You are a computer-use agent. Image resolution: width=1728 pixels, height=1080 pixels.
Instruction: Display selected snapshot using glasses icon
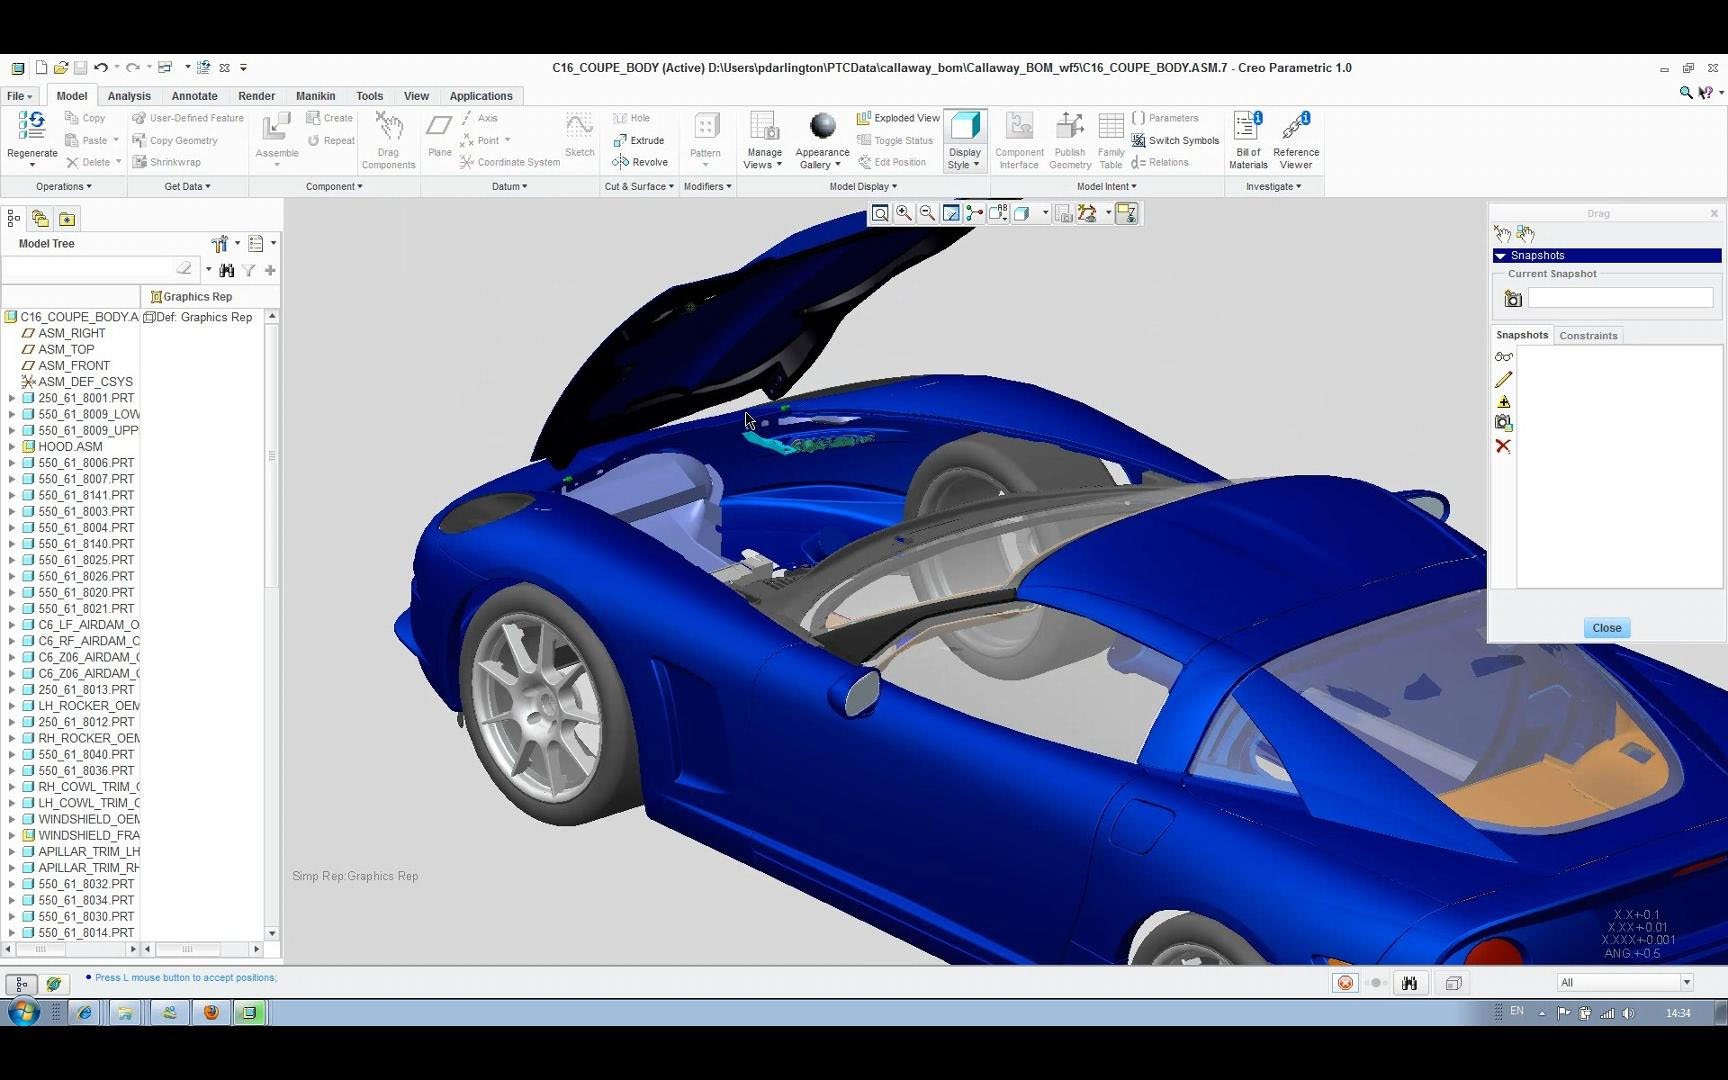click(x=1503, y=357)
